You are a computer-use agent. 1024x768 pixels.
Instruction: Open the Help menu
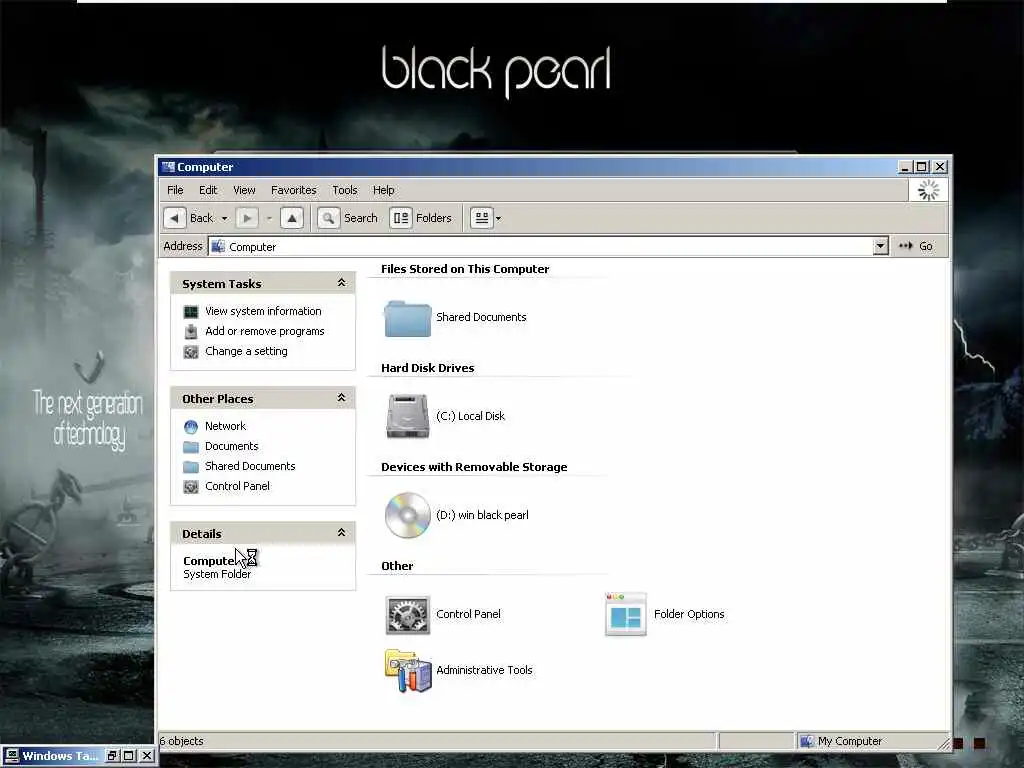click(x=383, y=190)
